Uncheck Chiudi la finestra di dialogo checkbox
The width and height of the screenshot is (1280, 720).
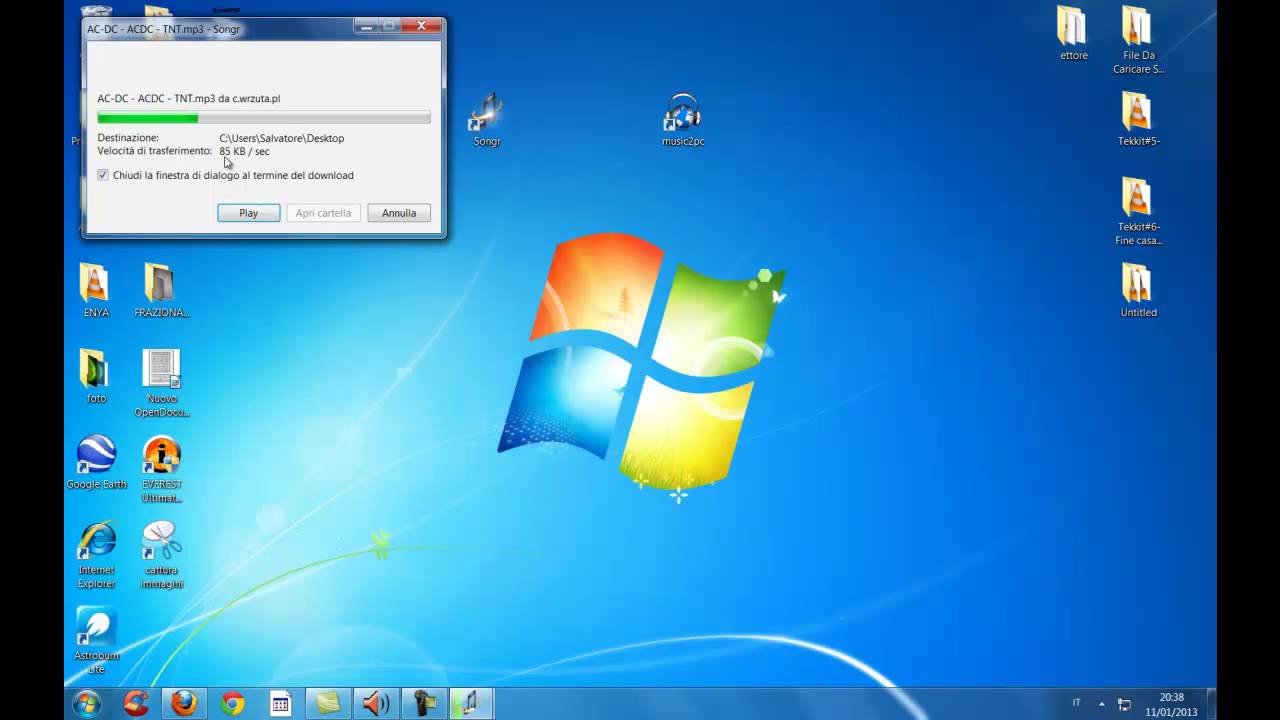103,175
